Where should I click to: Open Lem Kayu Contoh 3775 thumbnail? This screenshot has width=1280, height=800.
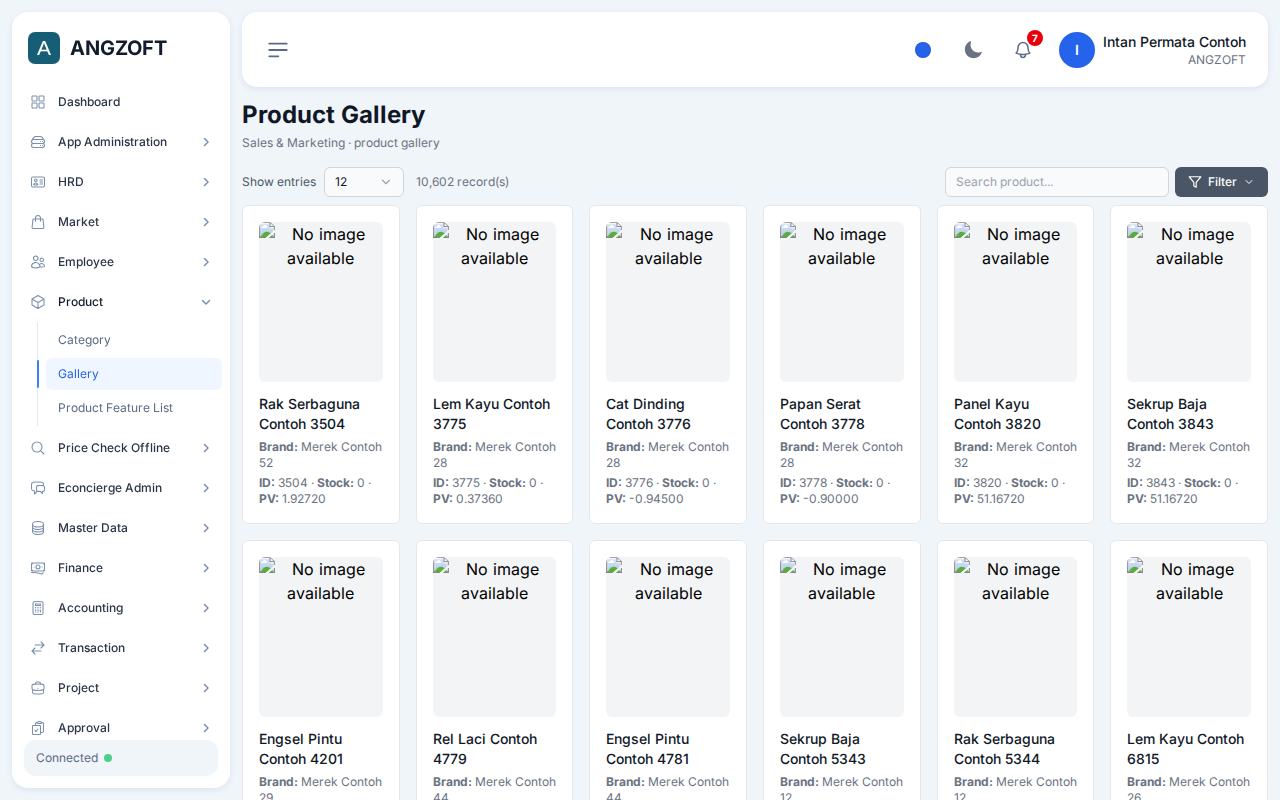[x=494, y=302]
